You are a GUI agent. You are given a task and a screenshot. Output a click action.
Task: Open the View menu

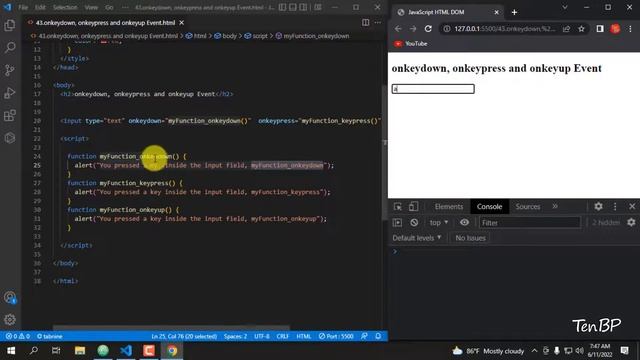tap(91, 7)
